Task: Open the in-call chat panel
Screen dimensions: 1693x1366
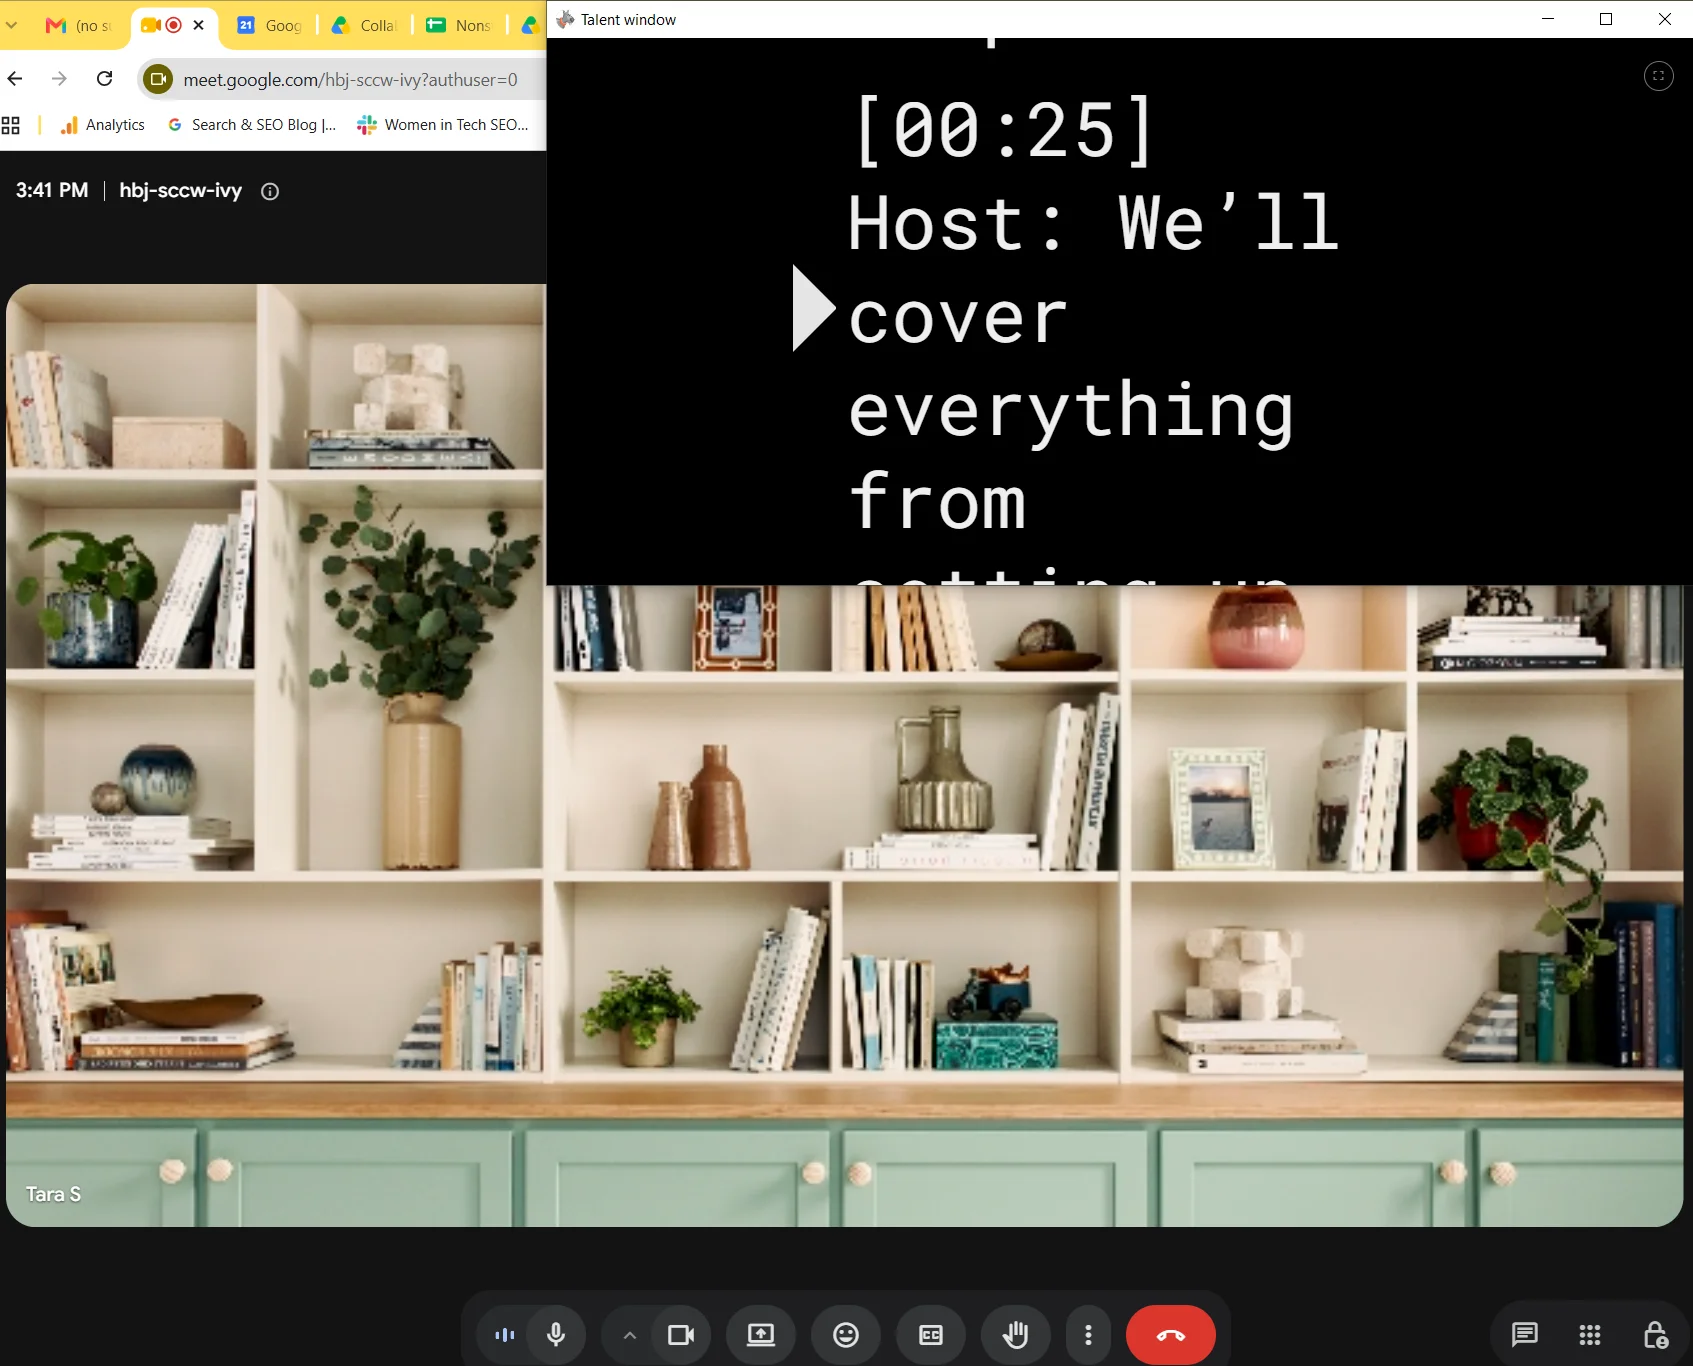Action: point(1525,1335)
